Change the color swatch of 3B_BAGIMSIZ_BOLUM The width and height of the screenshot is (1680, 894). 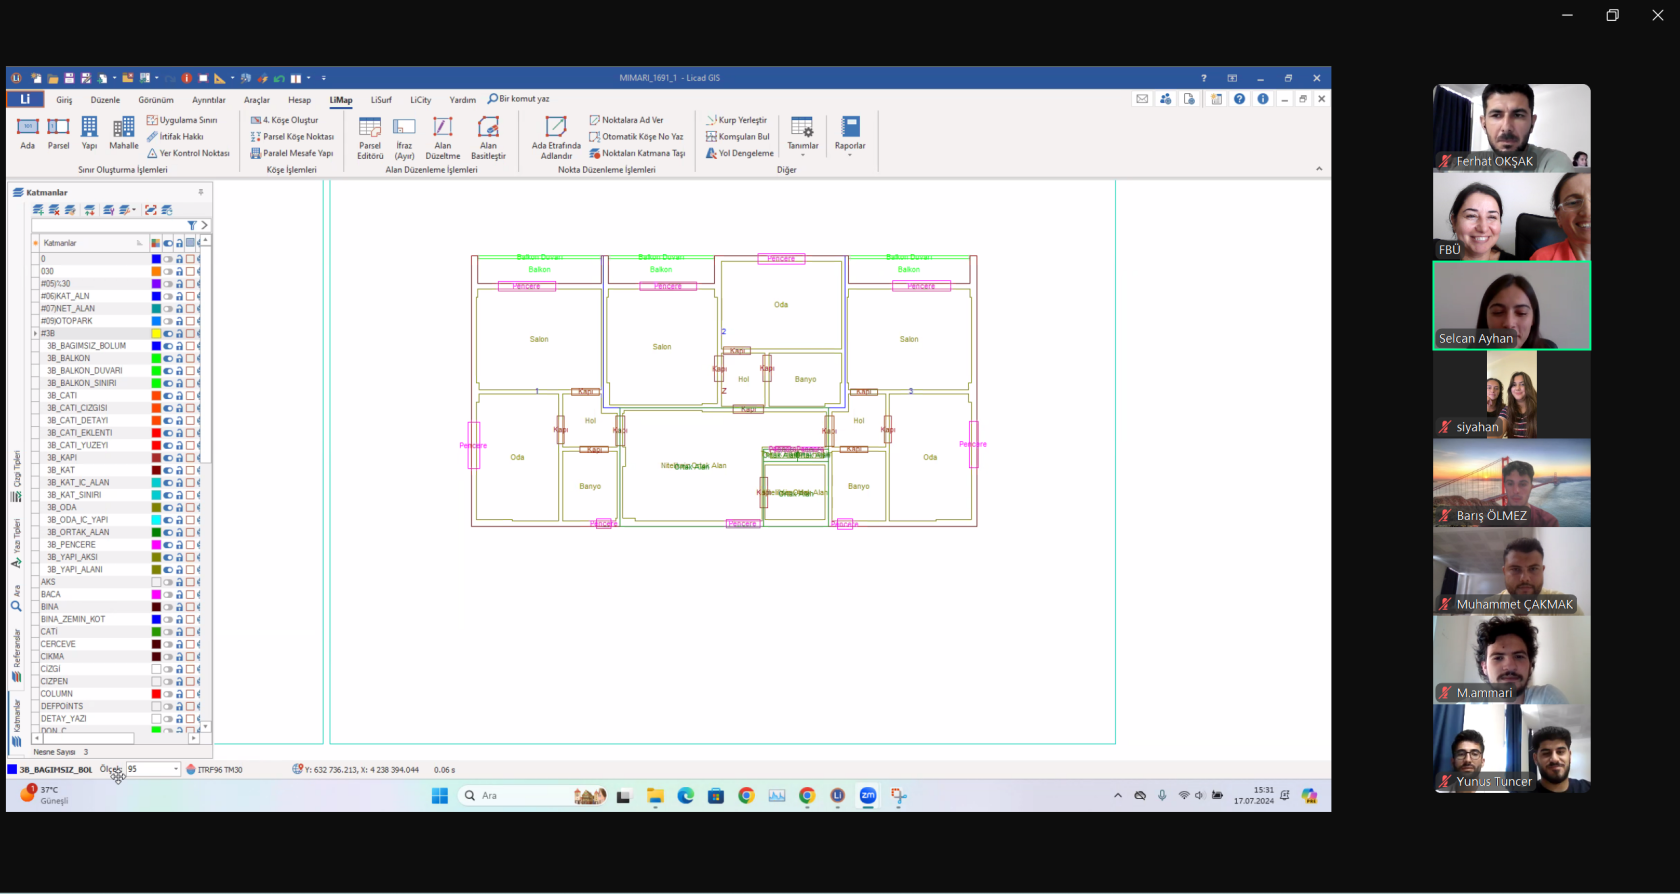click(156, 346)
